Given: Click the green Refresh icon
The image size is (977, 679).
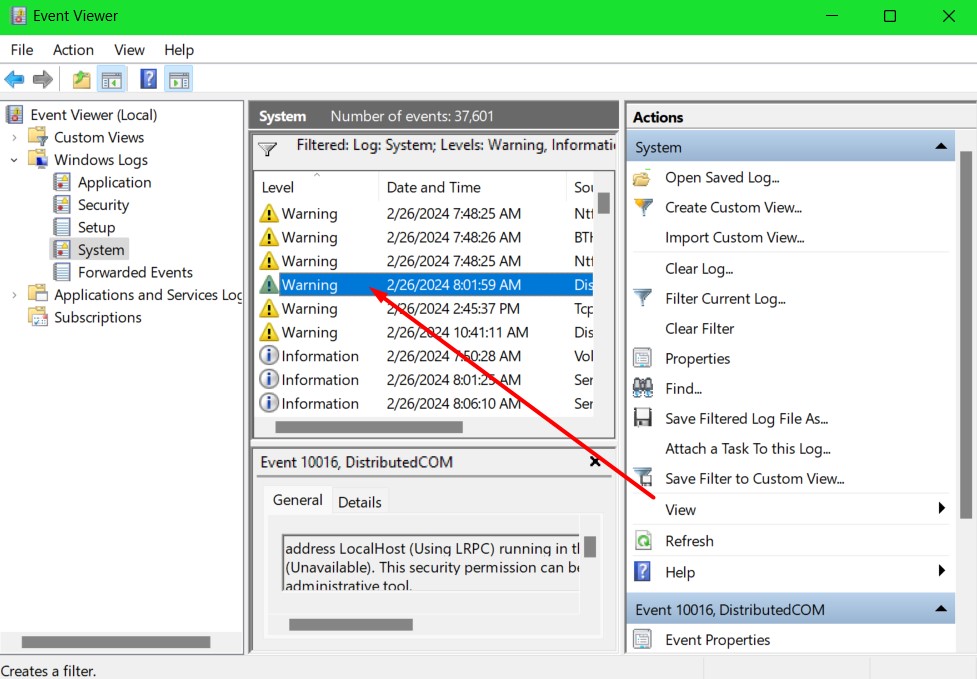Looking at the screenshot, I should point(642,540).
